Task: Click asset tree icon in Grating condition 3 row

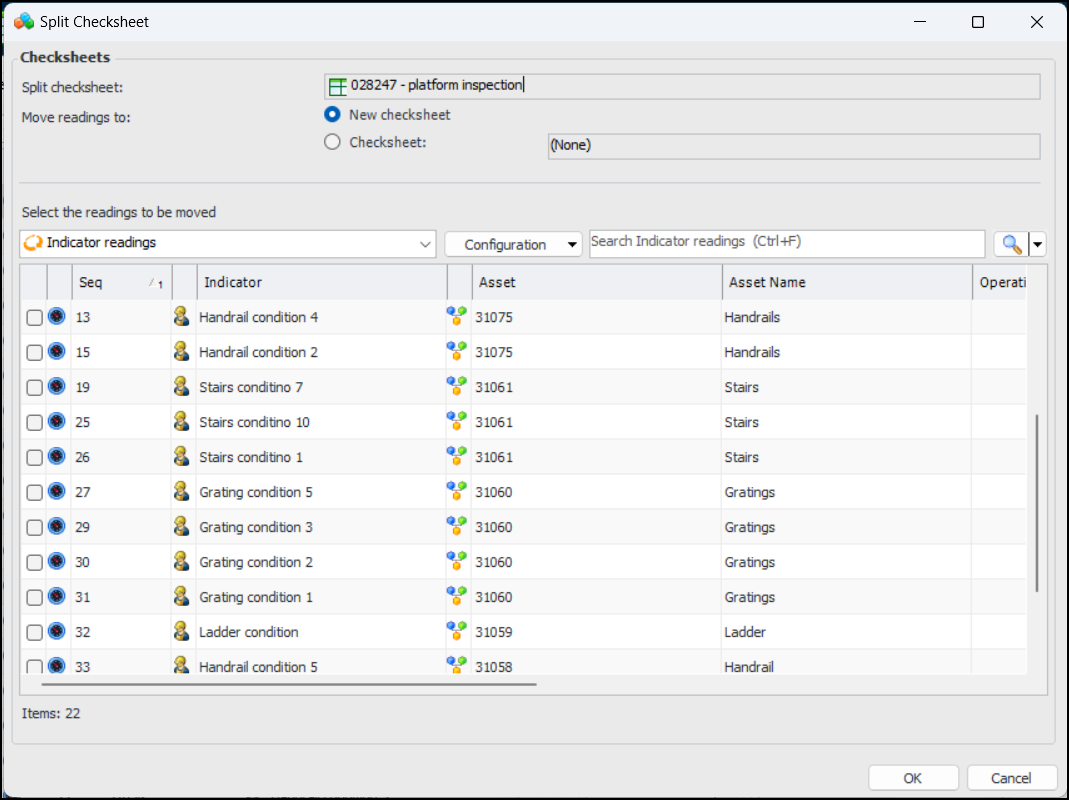Action: 457,527
